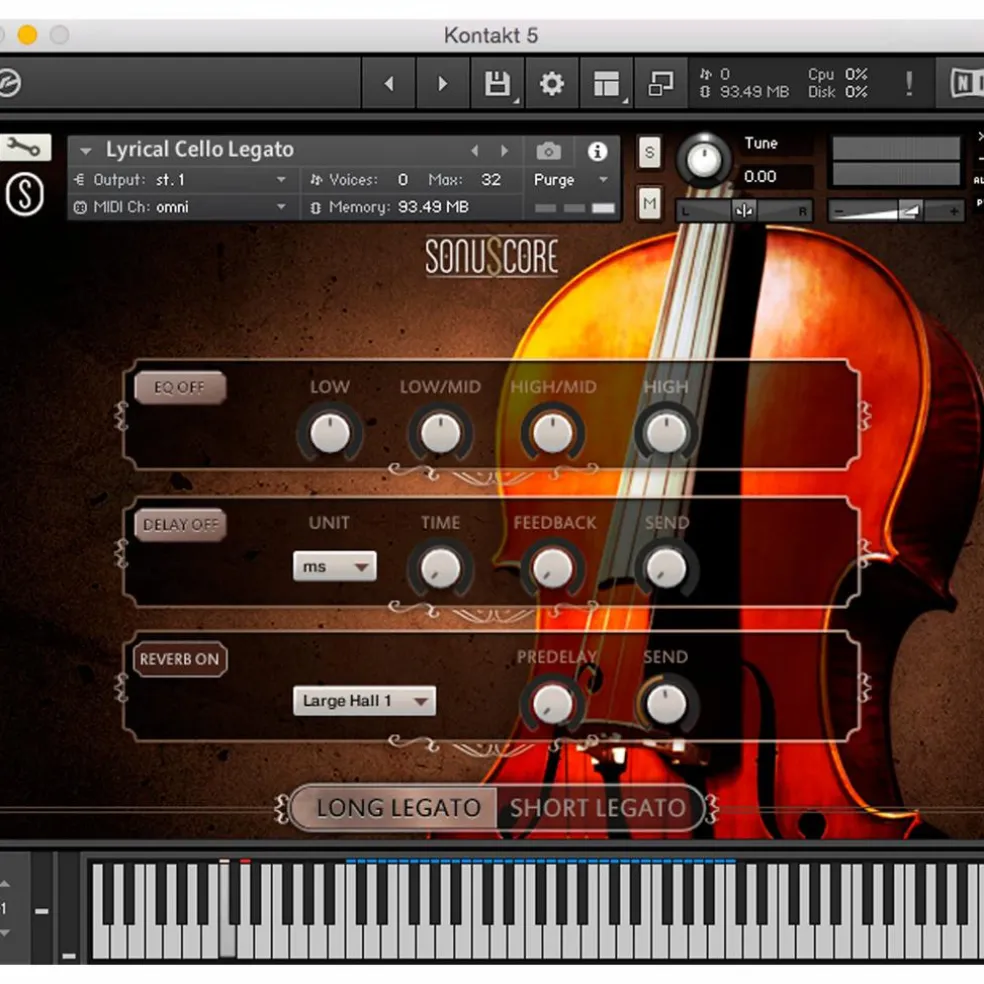Viewport: 984px width, 984px height.
Task: Click the EQ HIGH knob
Action: [666, 434]
